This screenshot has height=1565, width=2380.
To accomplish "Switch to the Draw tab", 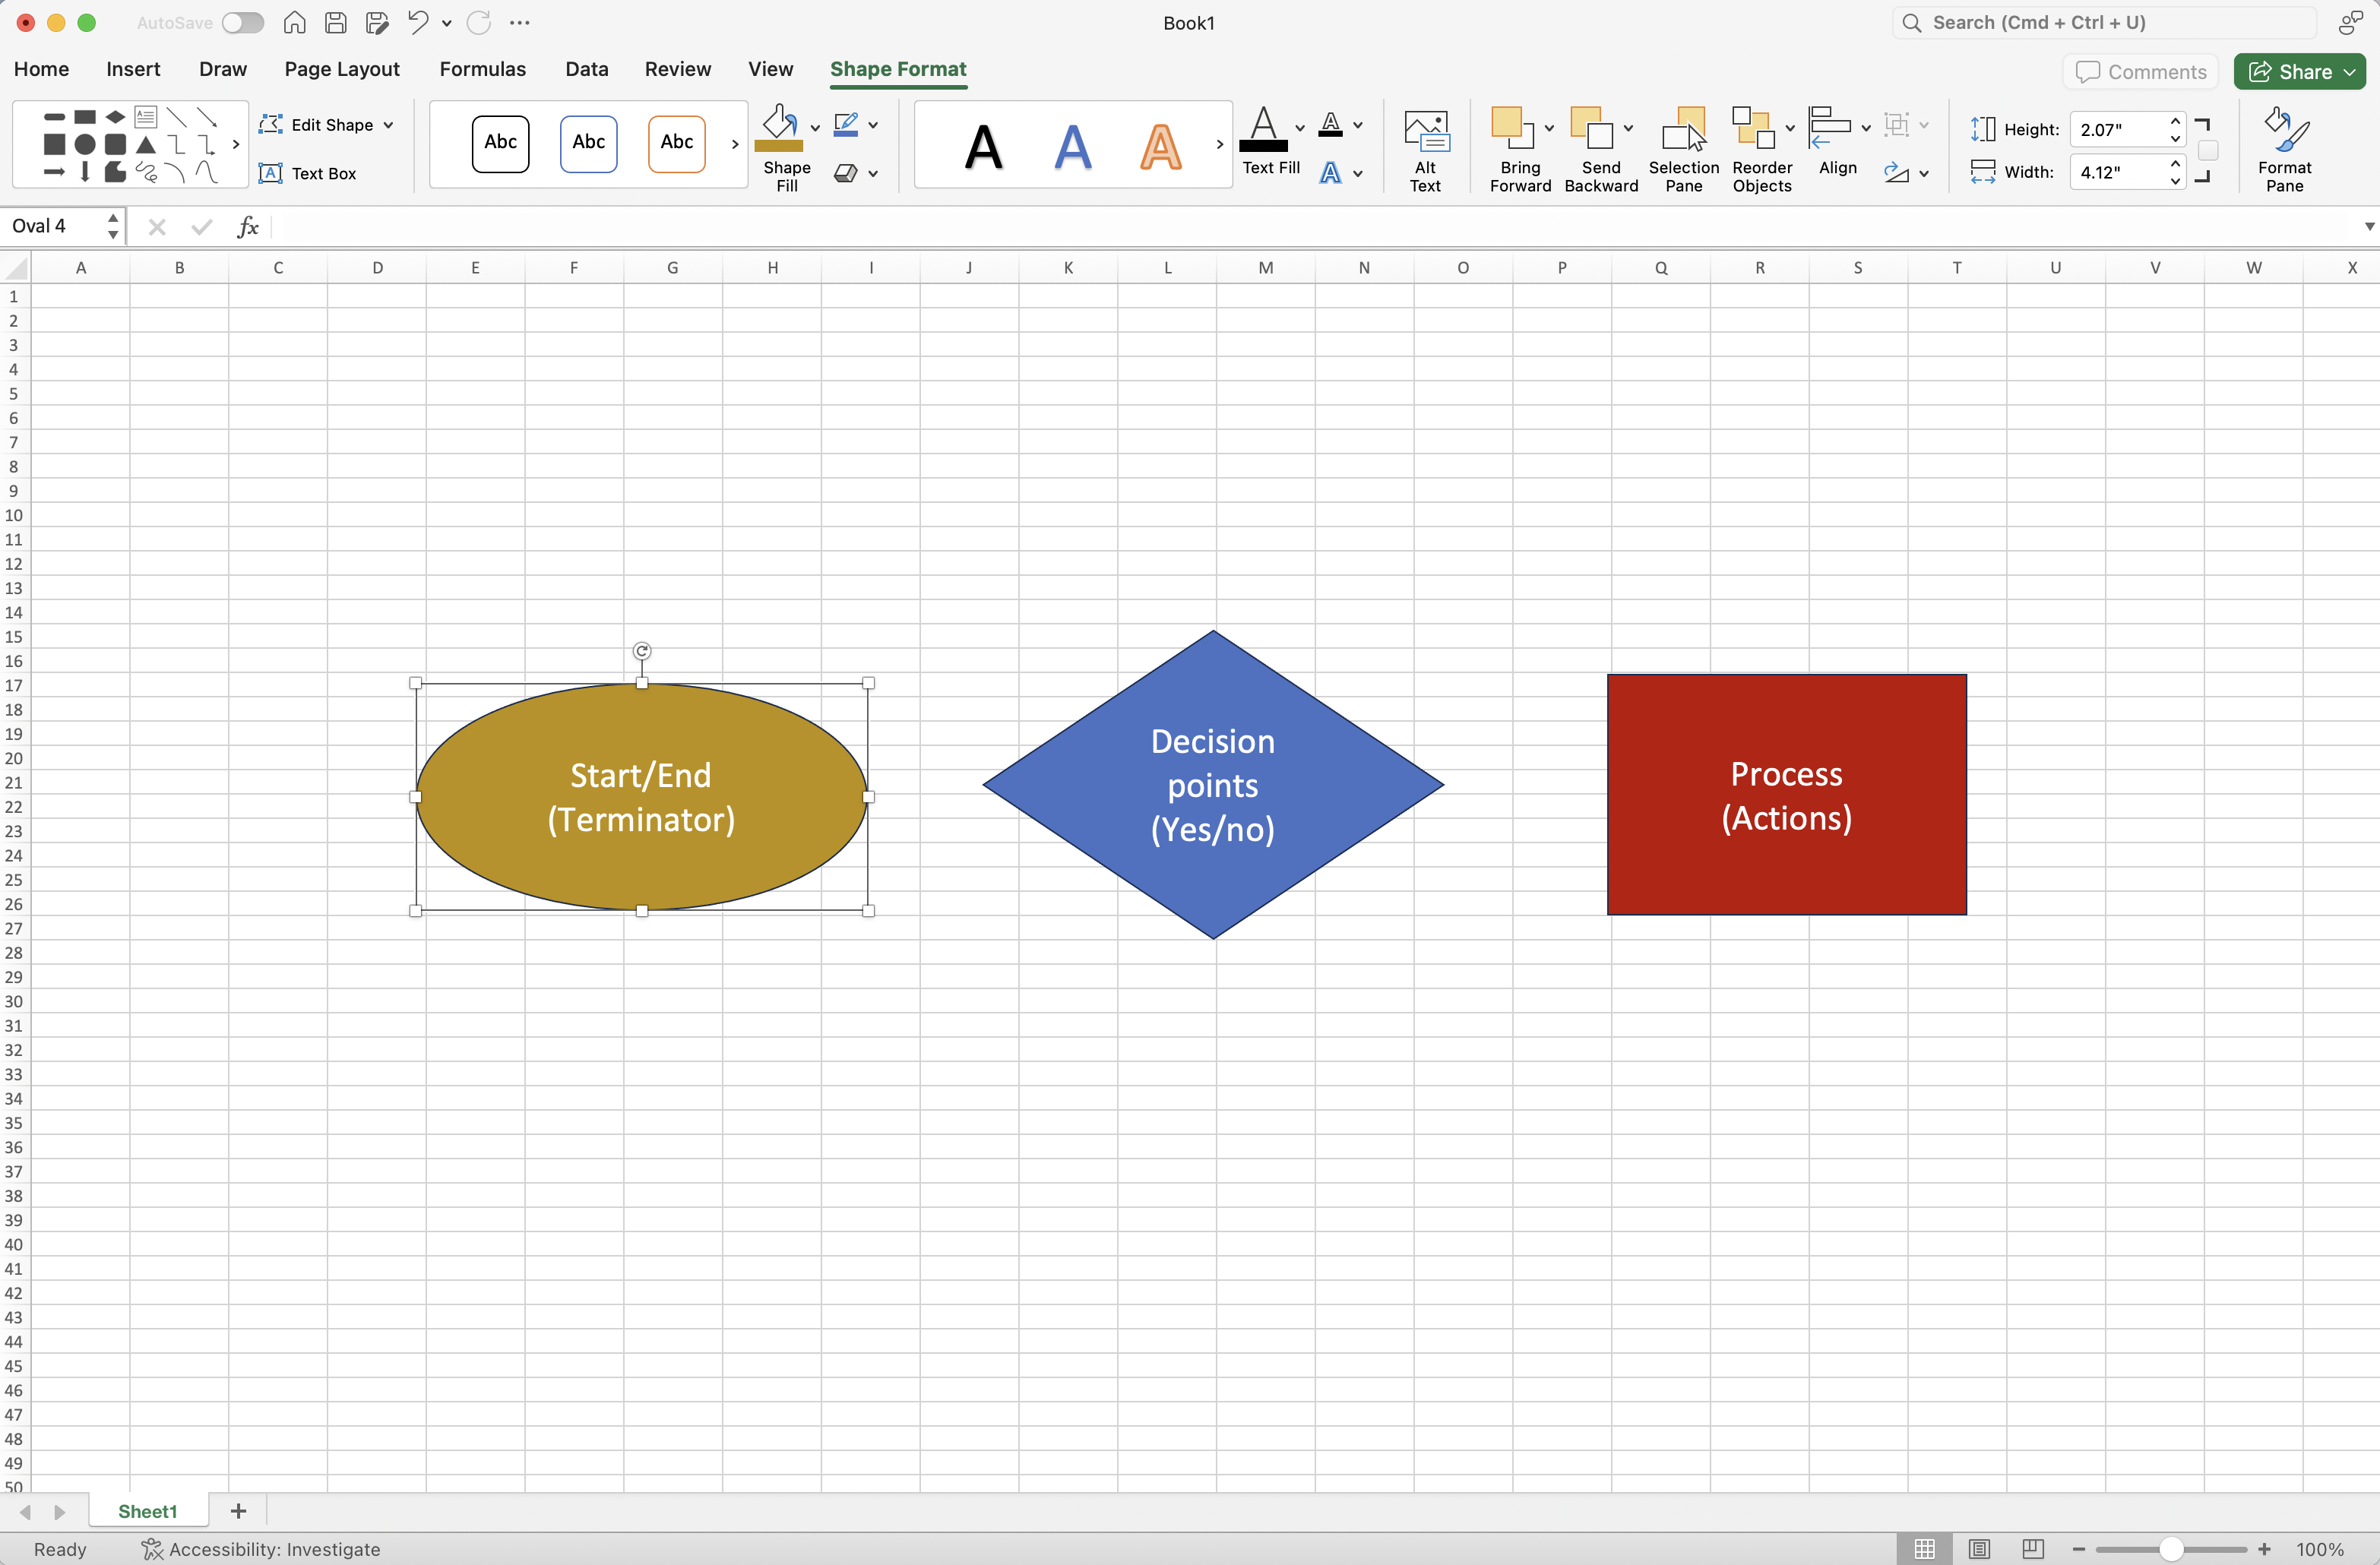I will pyautogui.click(x=222, y=69).
